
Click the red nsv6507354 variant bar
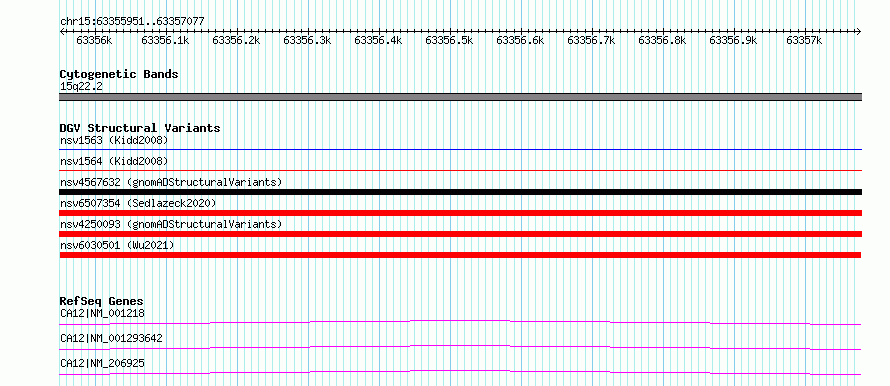(x=461, y=213)
